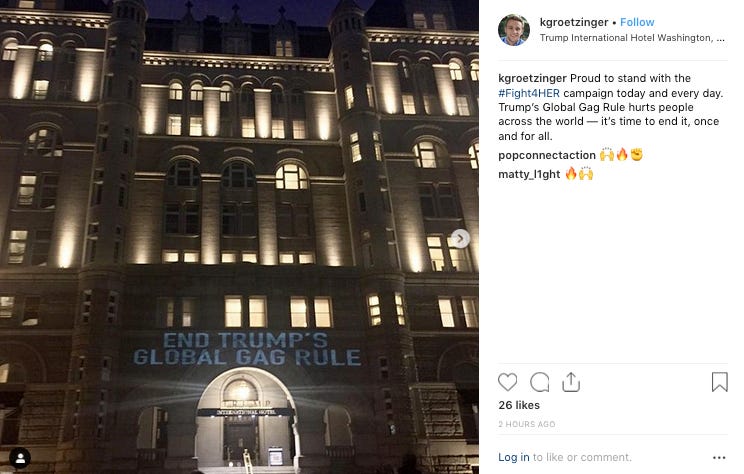Click the add comment prompt text
The image size is (744, 474).
(x=582, y=457)
